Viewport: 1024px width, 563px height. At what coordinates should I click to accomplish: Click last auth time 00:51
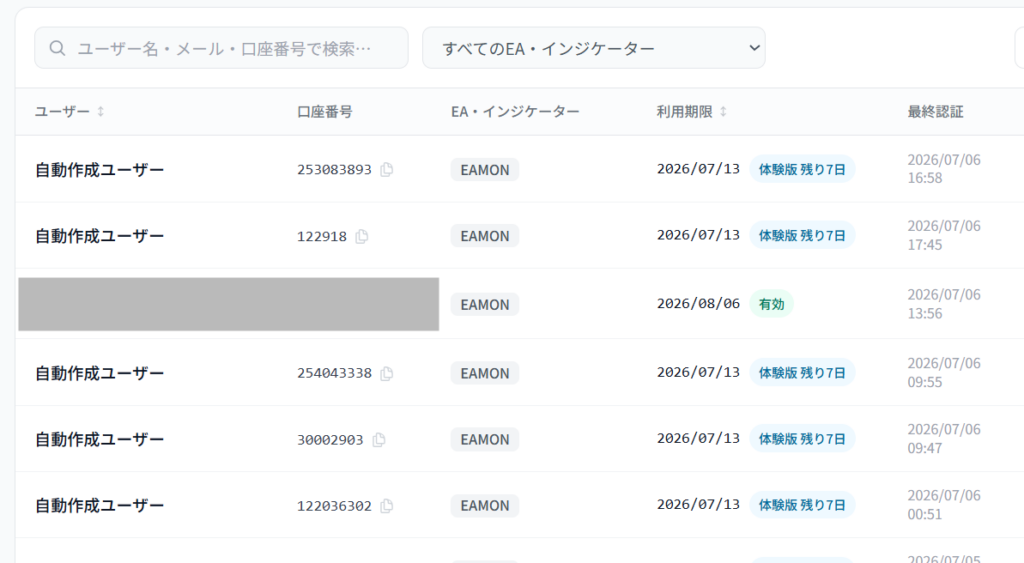[925, 515]
